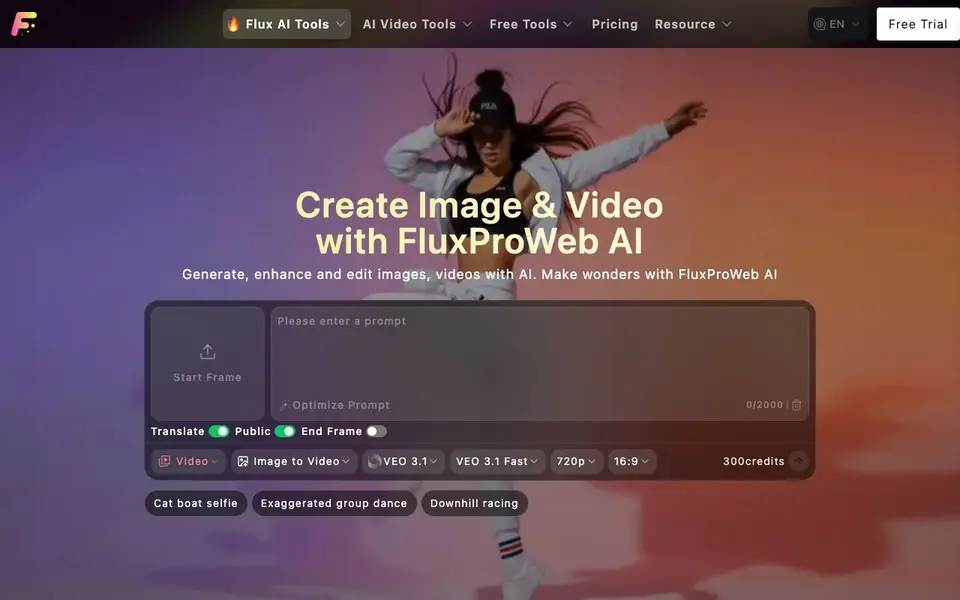
Task: Click the FluxProWeb logo icon
Action: (24, 24)
